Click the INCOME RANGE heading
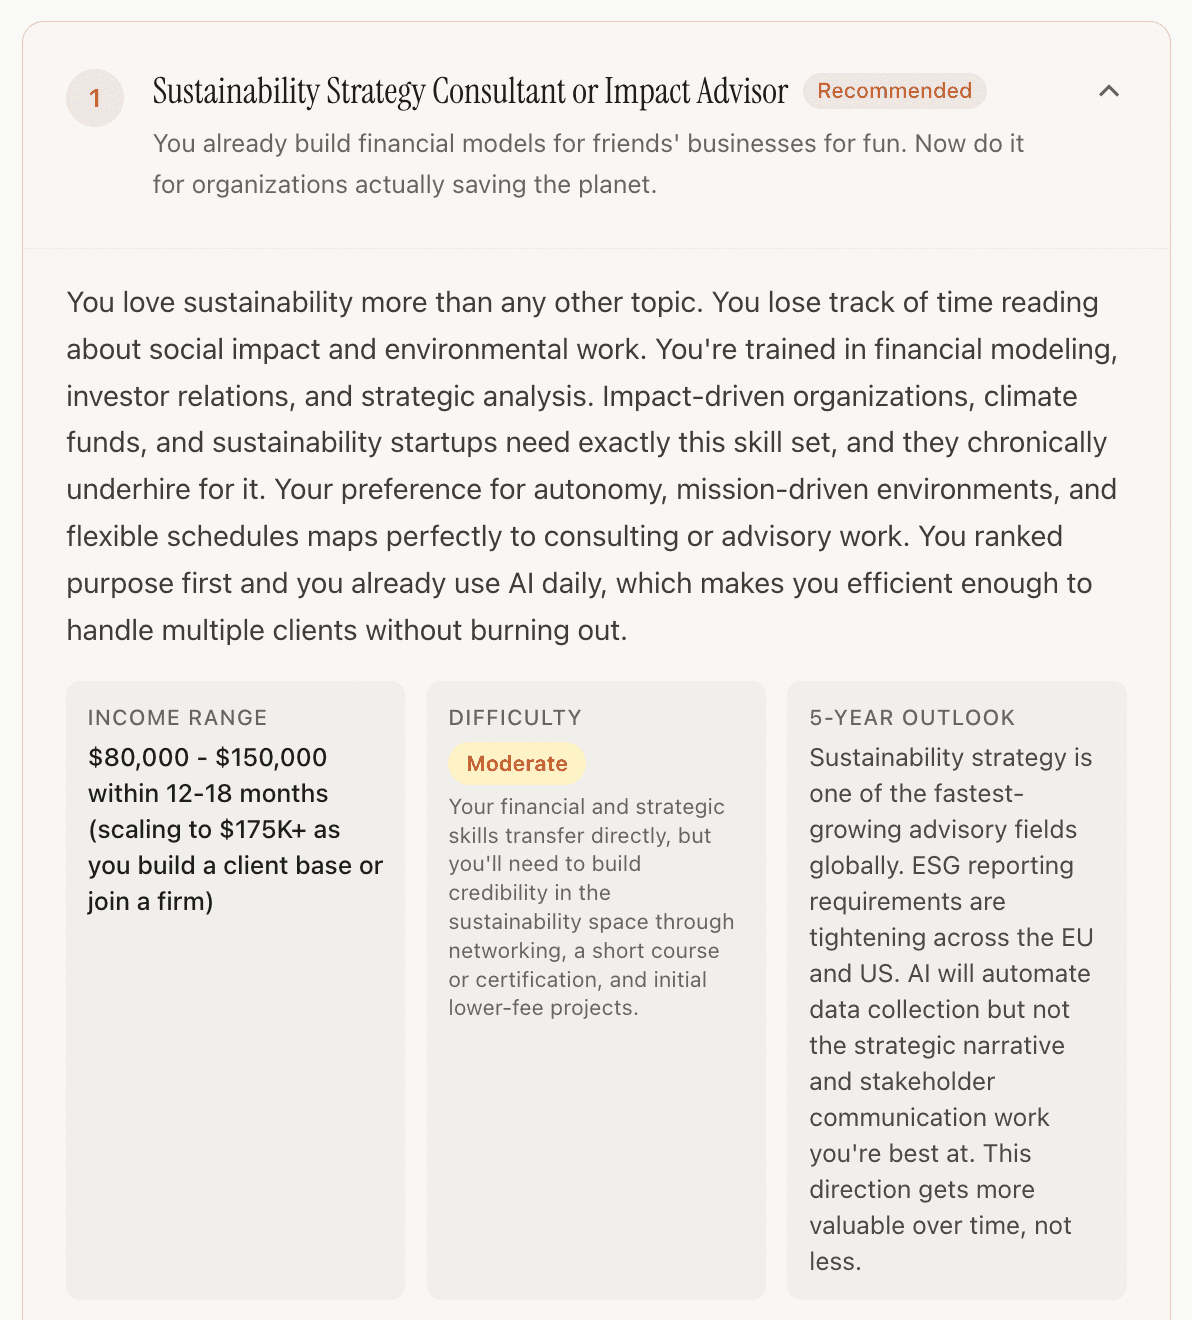 (177, 718)
